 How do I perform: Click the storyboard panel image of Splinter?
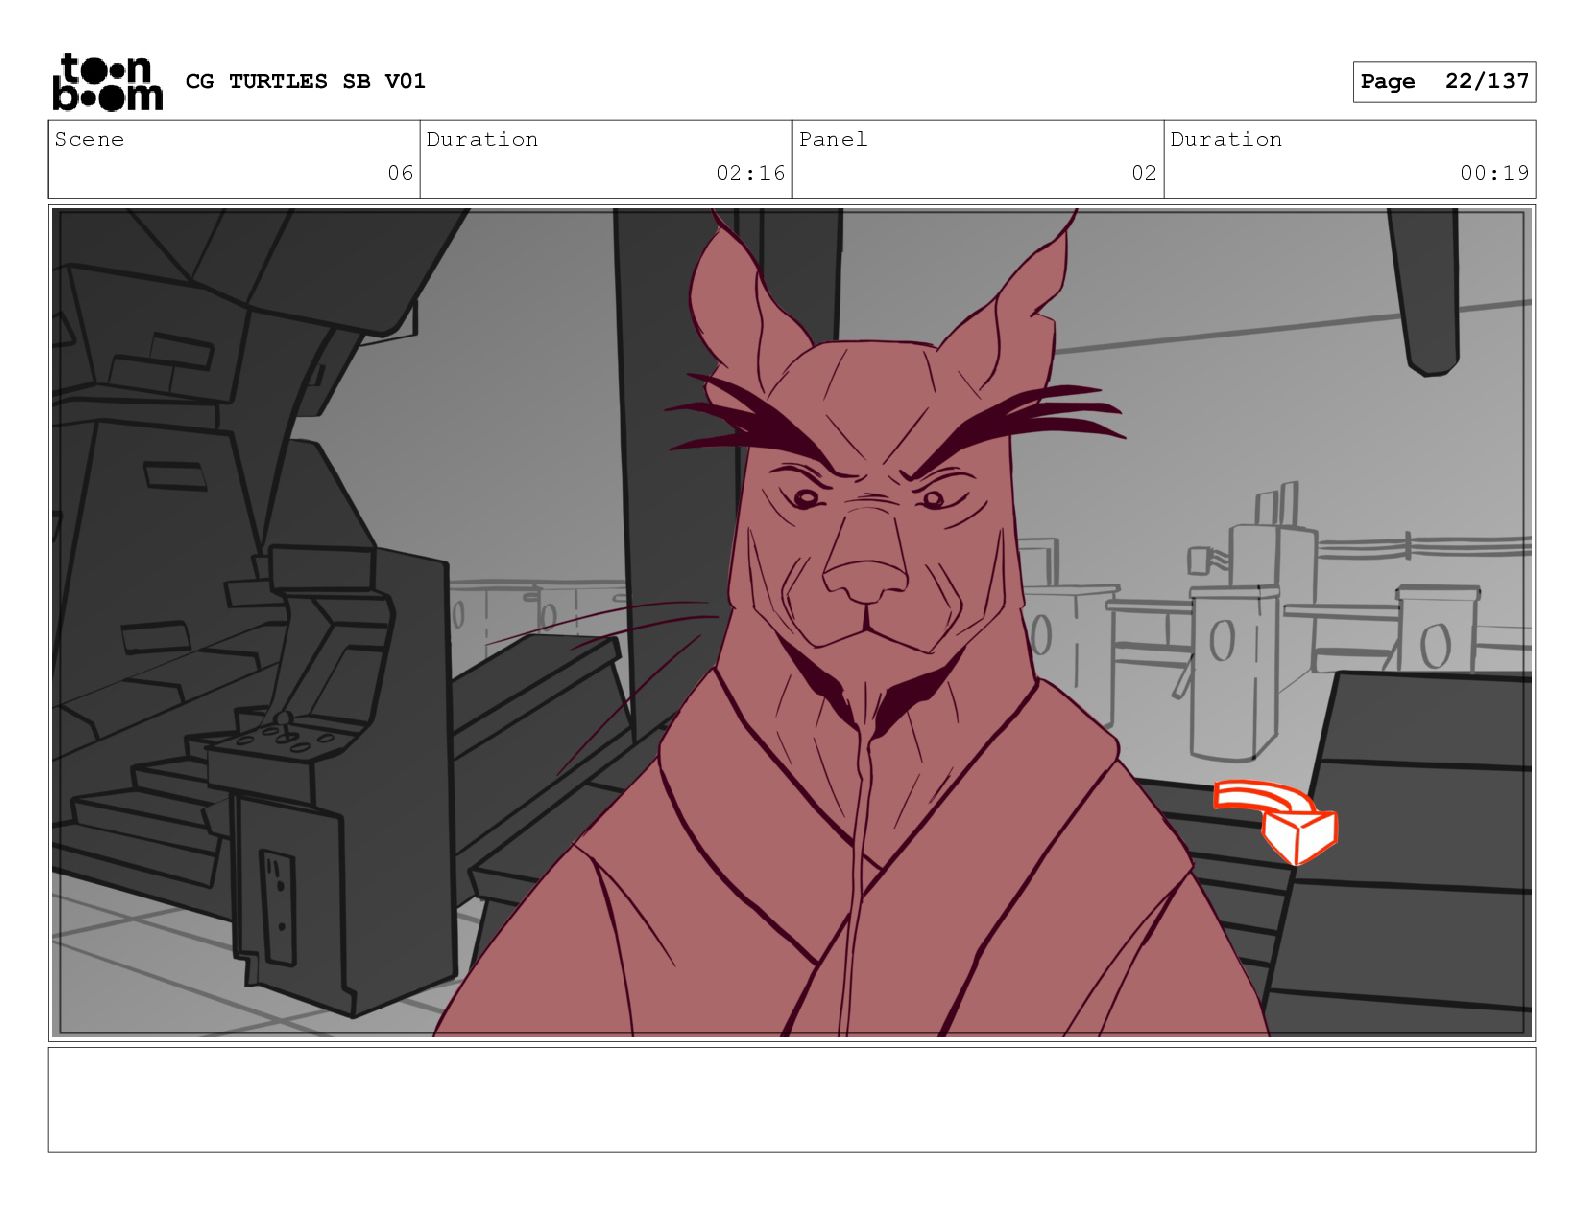pos(792,622)
